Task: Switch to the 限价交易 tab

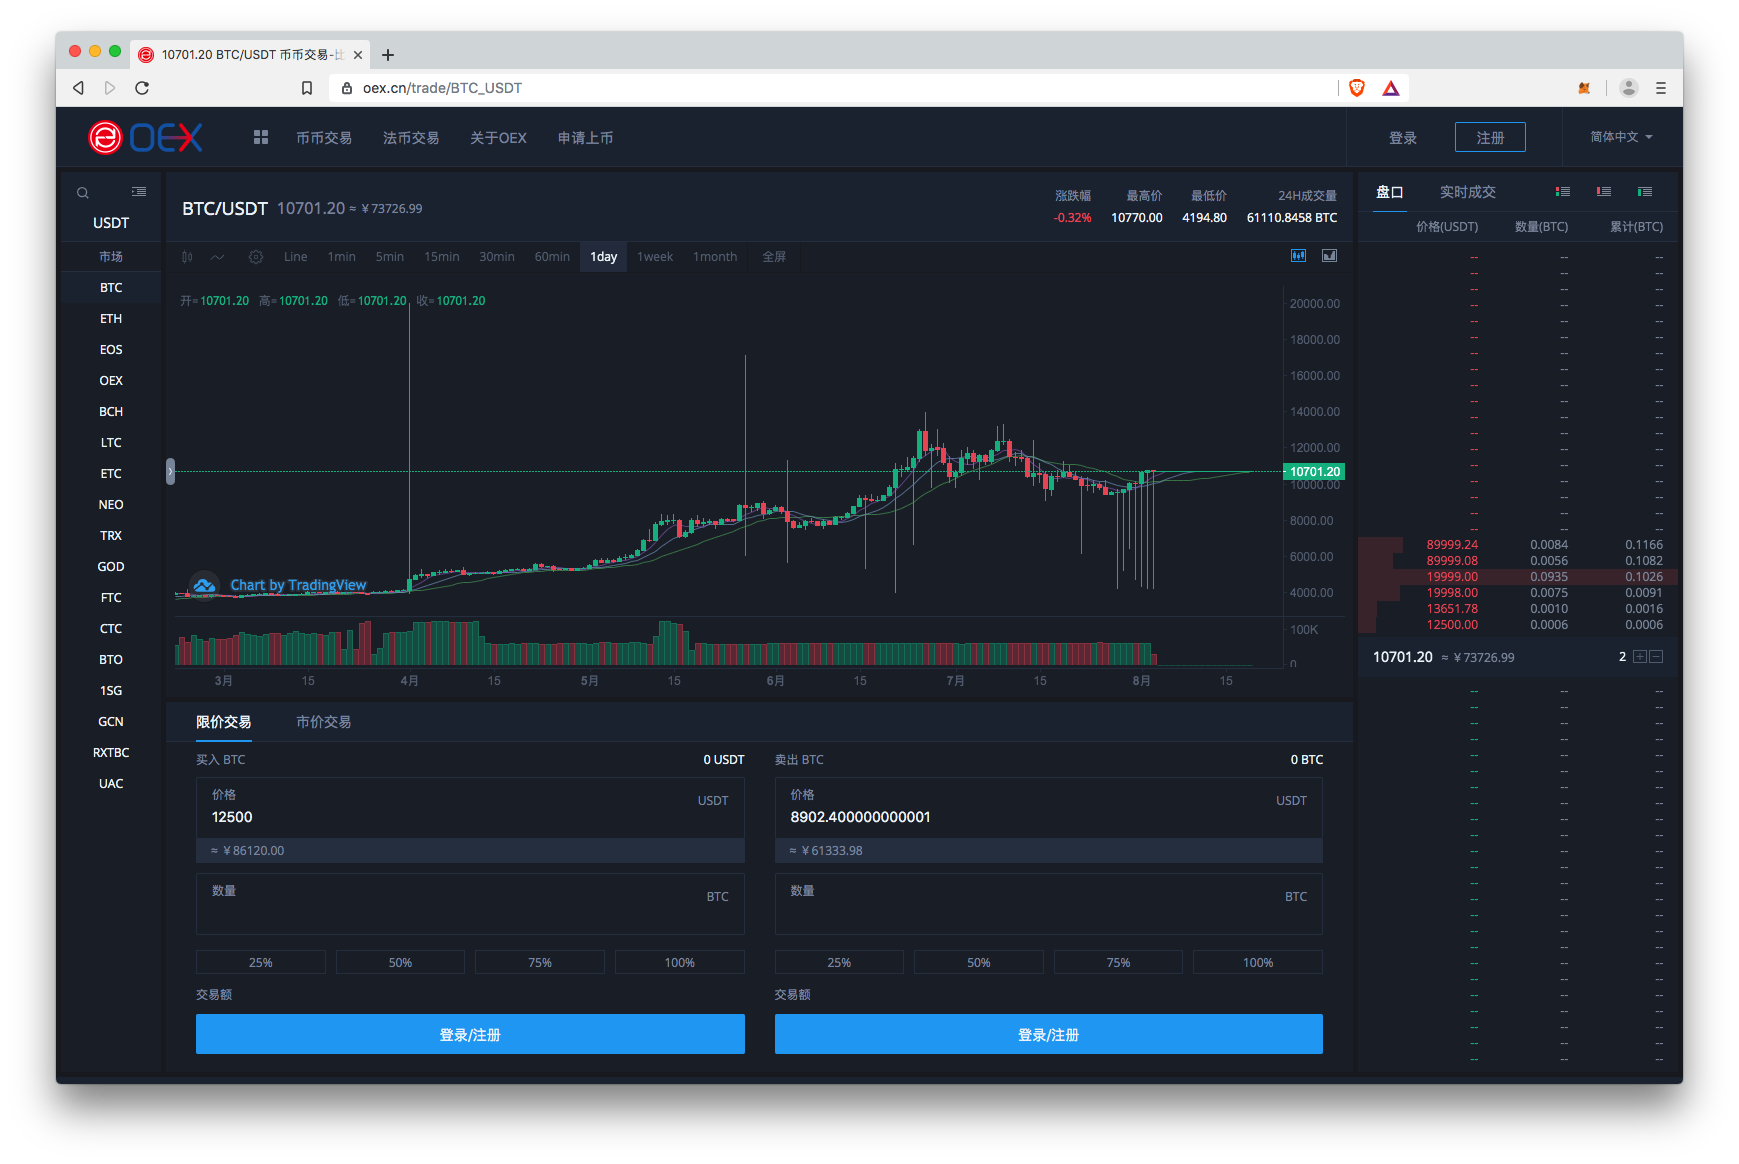Action: click(223, 722)
